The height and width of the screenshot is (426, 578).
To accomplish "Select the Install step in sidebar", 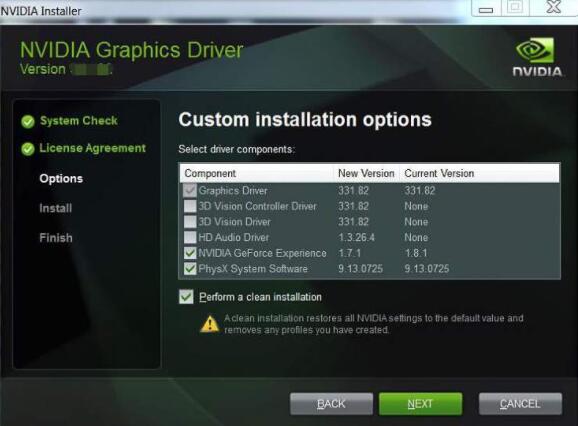I will (x=56, y=208).
